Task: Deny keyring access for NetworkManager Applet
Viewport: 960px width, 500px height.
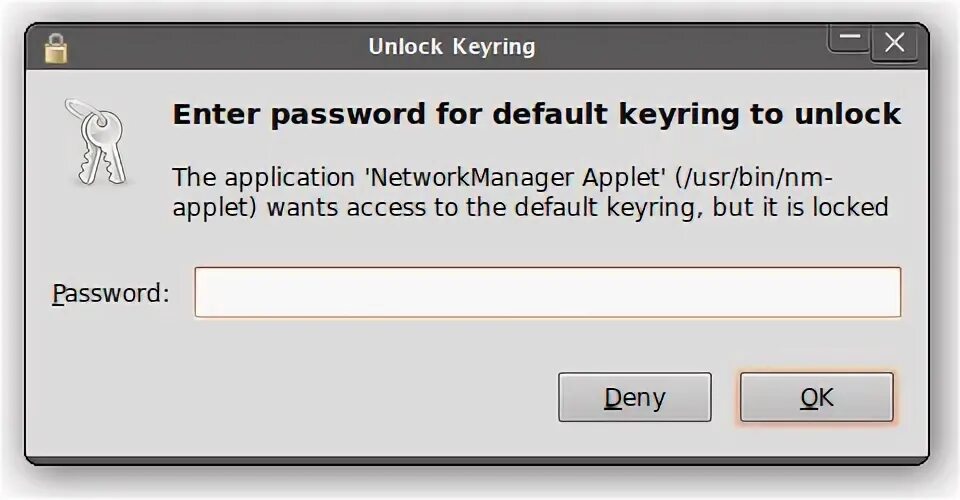Action: coord(634,398)
